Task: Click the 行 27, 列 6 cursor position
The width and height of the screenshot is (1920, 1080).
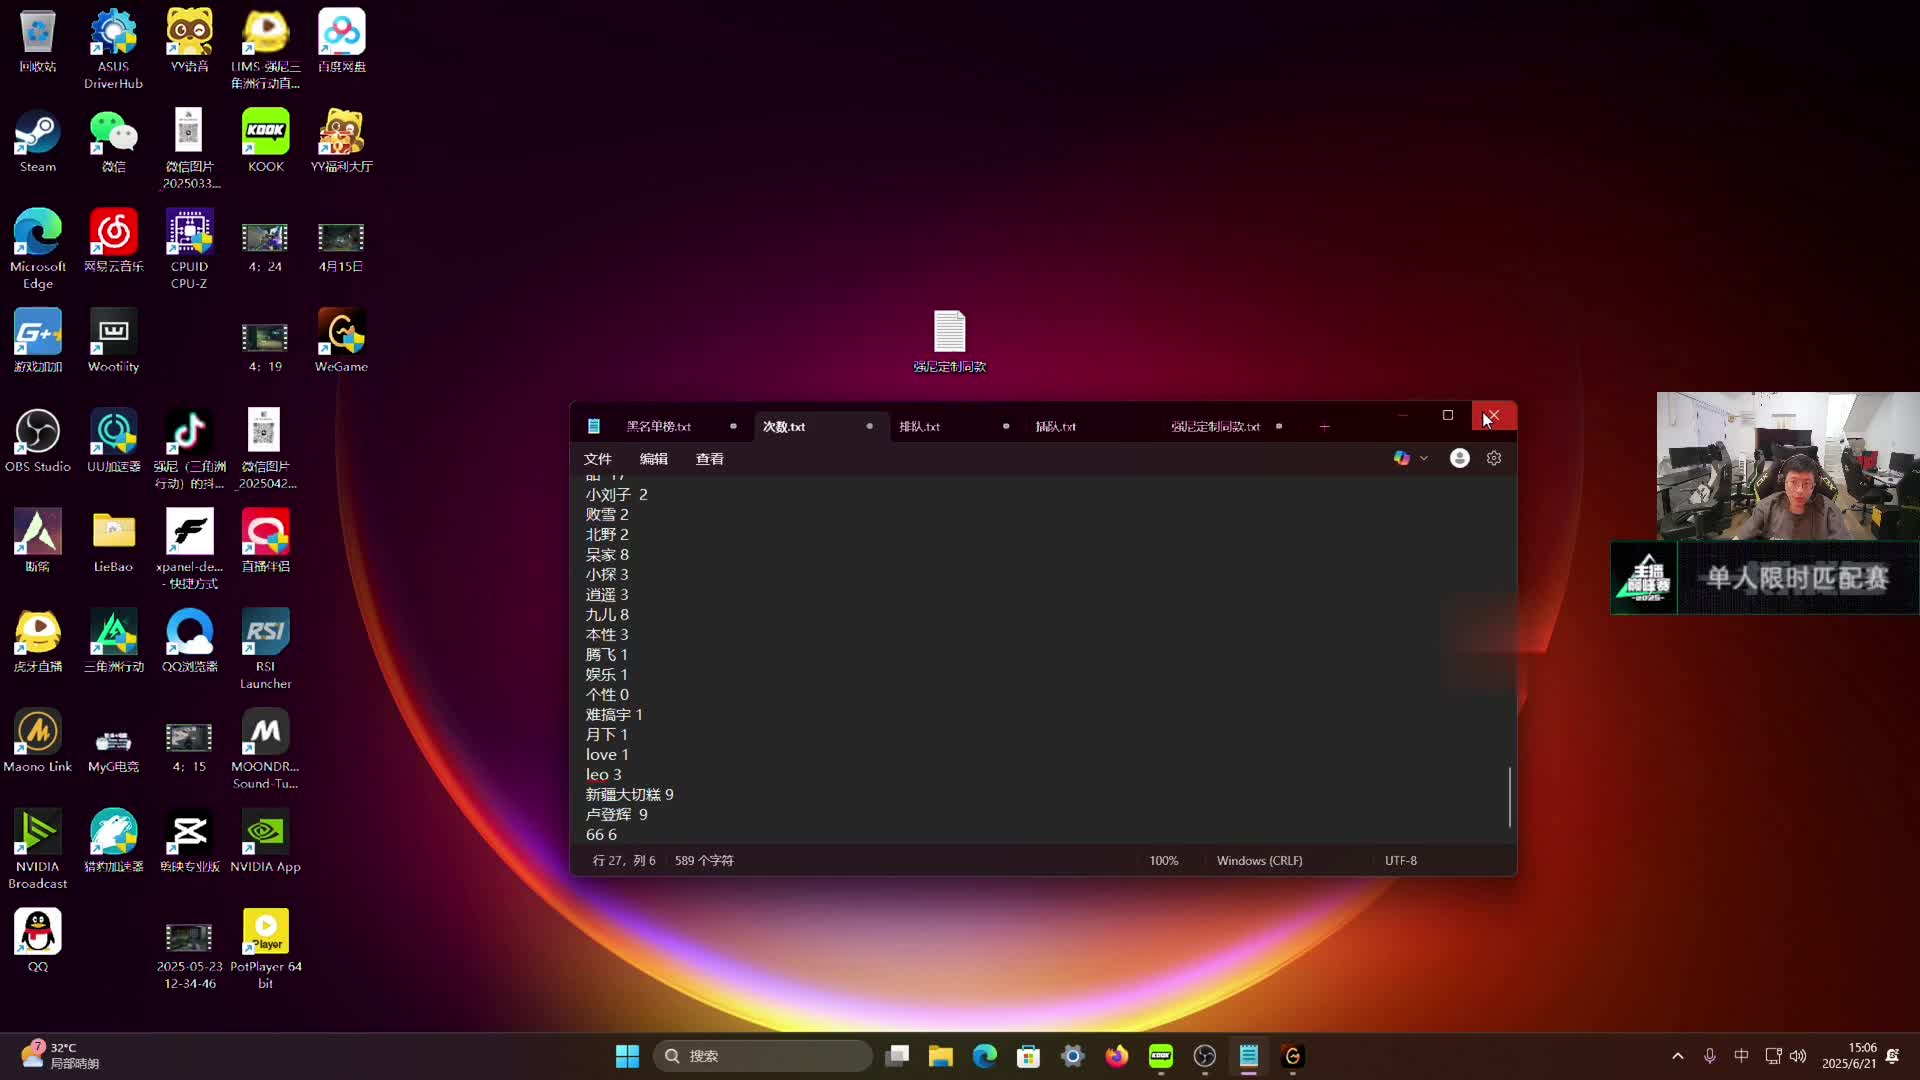Action: pos(624,861)
